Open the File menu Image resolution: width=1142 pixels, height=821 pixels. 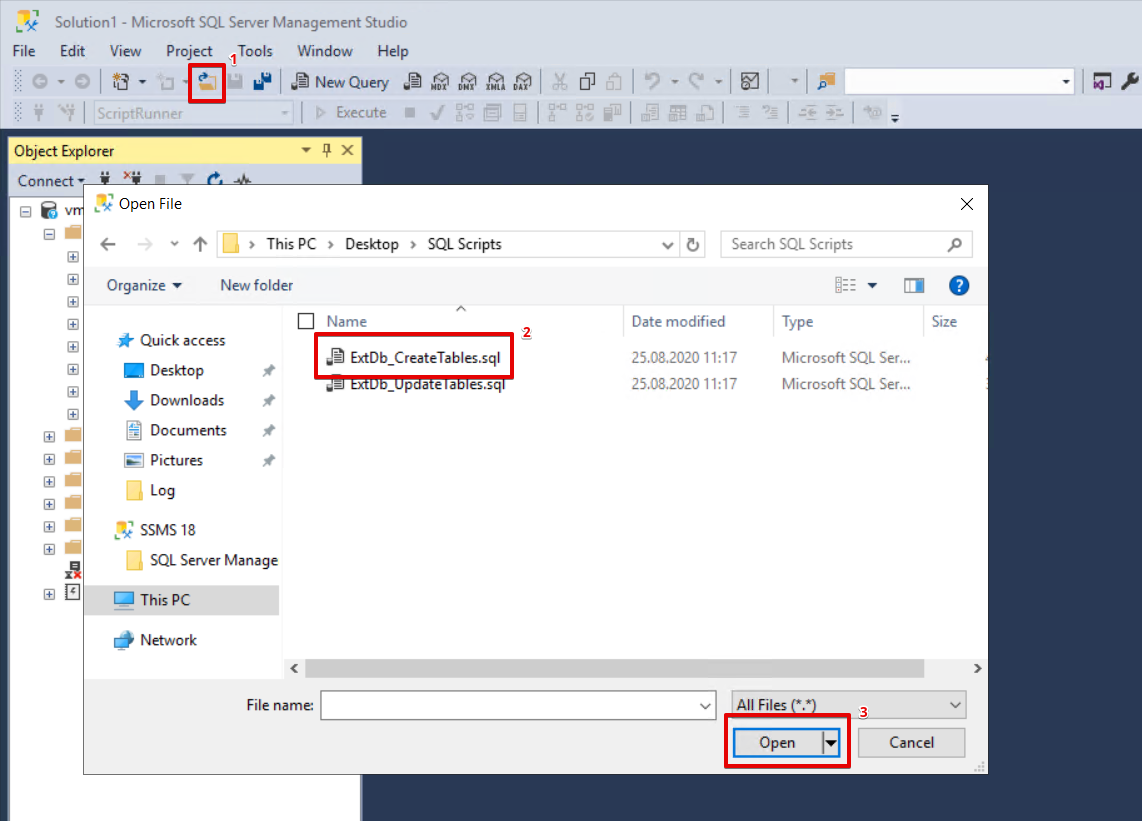coord(24,51)
